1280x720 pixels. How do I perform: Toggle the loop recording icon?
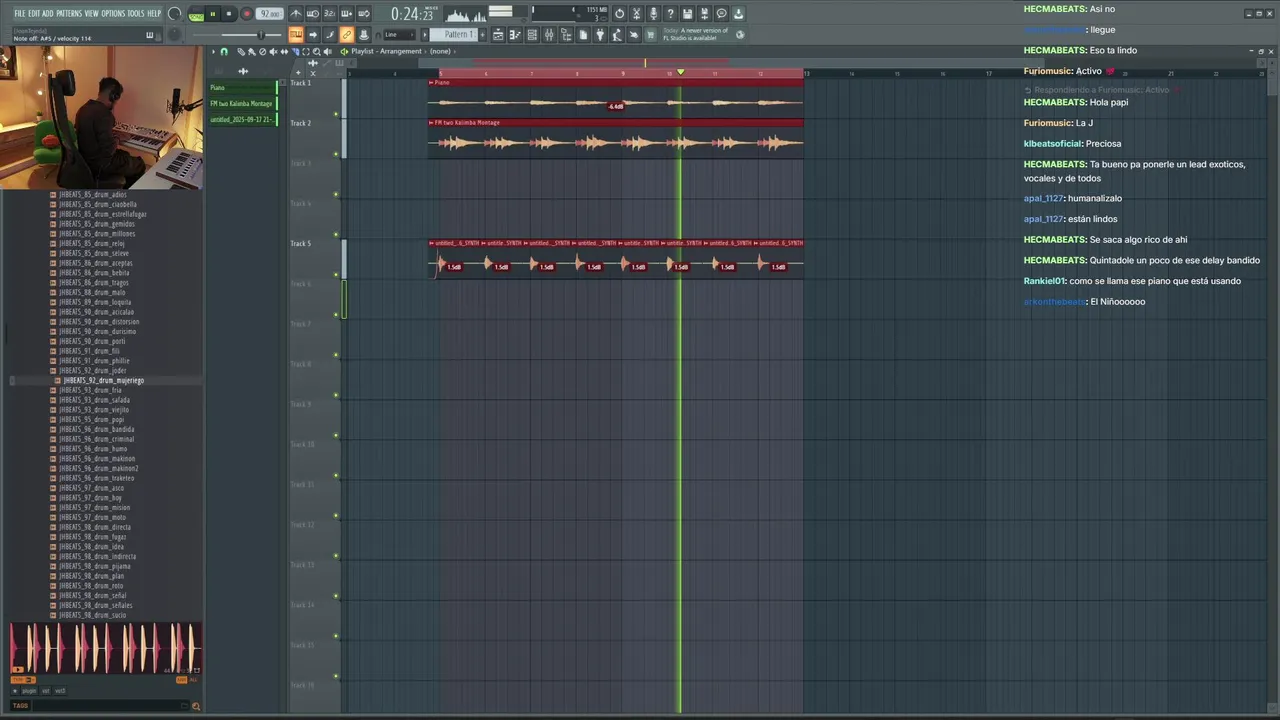pyautogui.click(x=363, y=14)
